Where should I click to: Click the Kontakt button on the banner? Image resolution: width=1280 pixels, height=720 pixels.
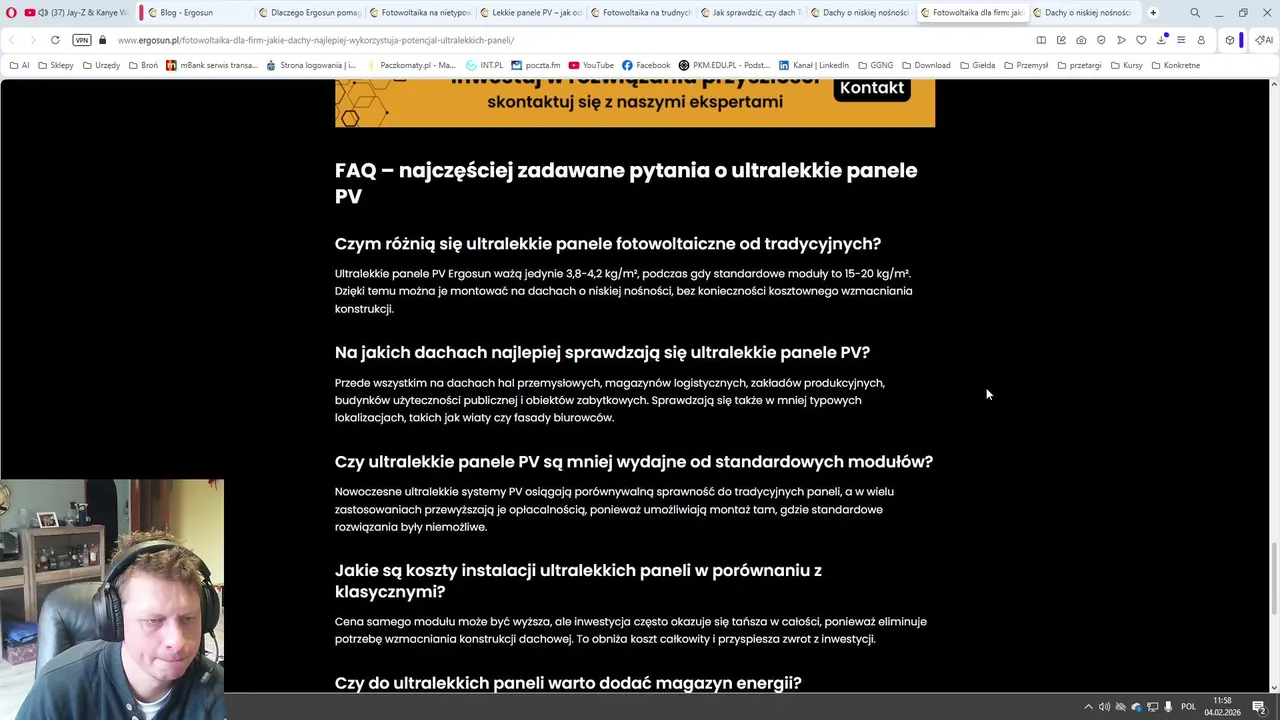(x=872, y=88)
